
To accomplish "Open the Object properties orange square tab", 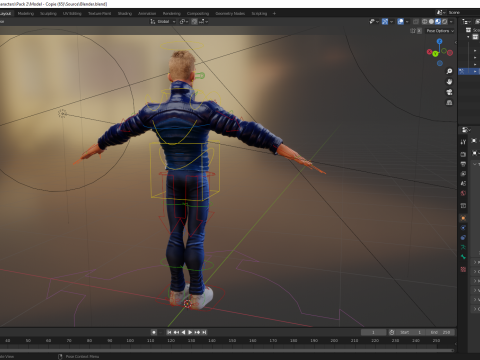I will point(463,218).
